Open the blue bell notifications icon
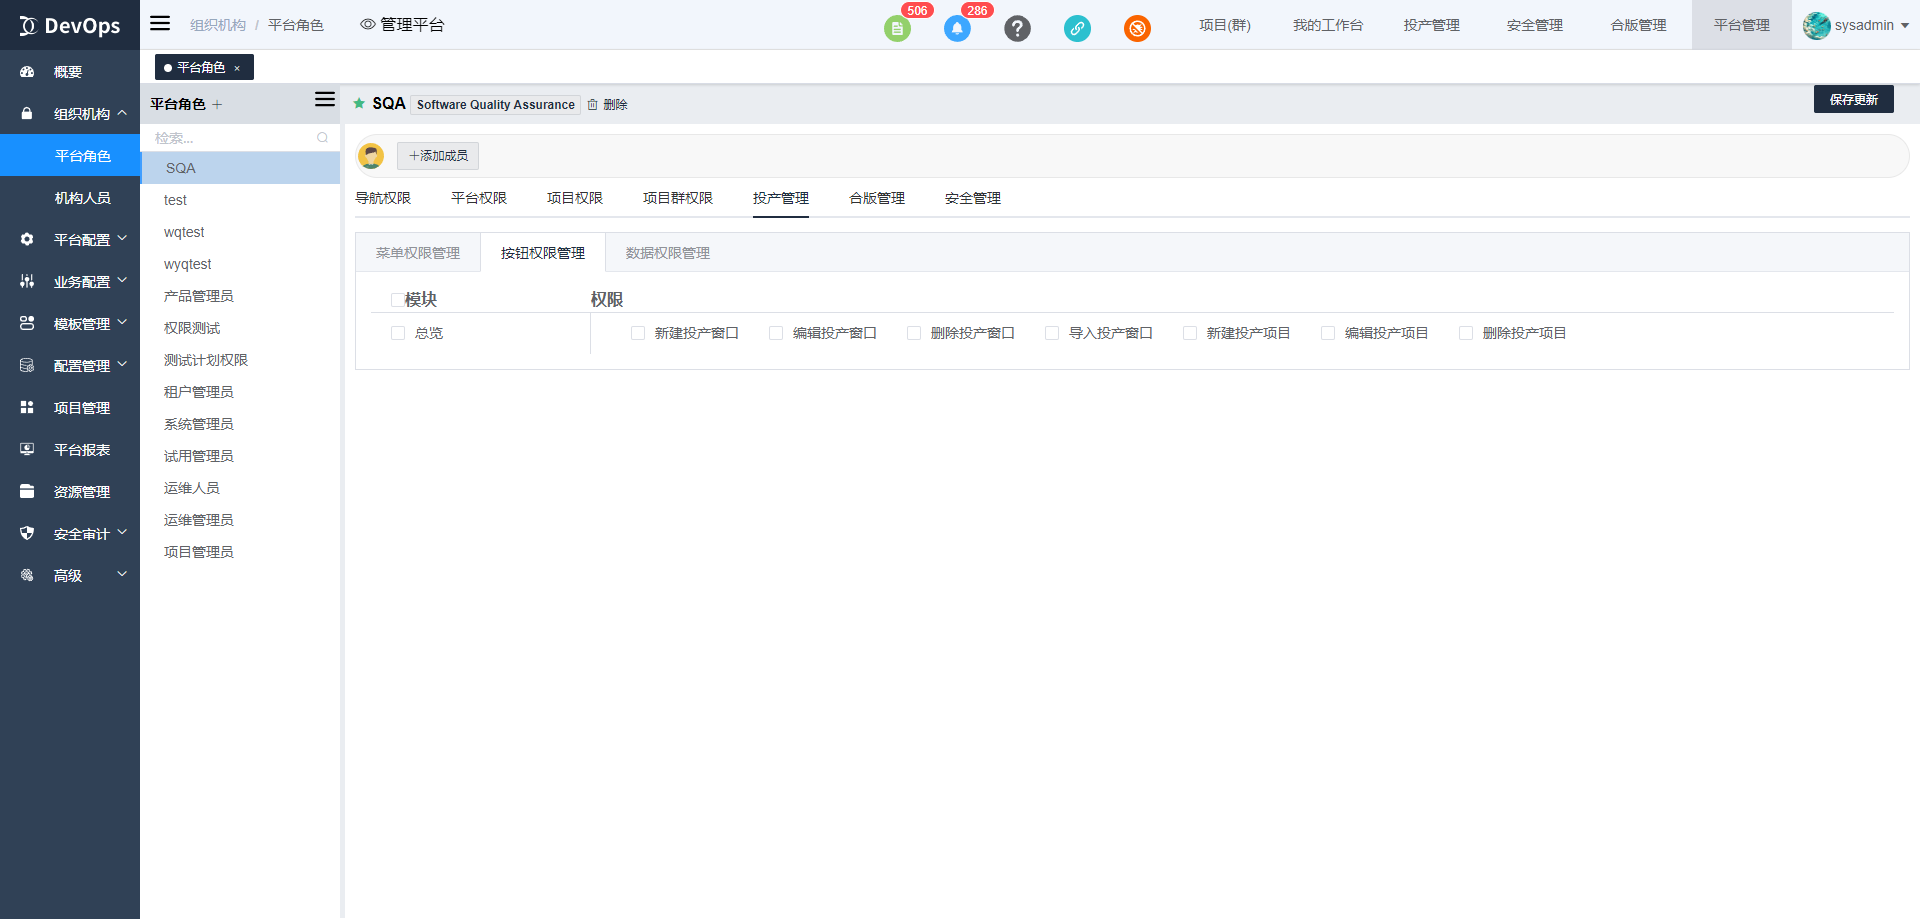1920x919 pixels. click(957, 29)
